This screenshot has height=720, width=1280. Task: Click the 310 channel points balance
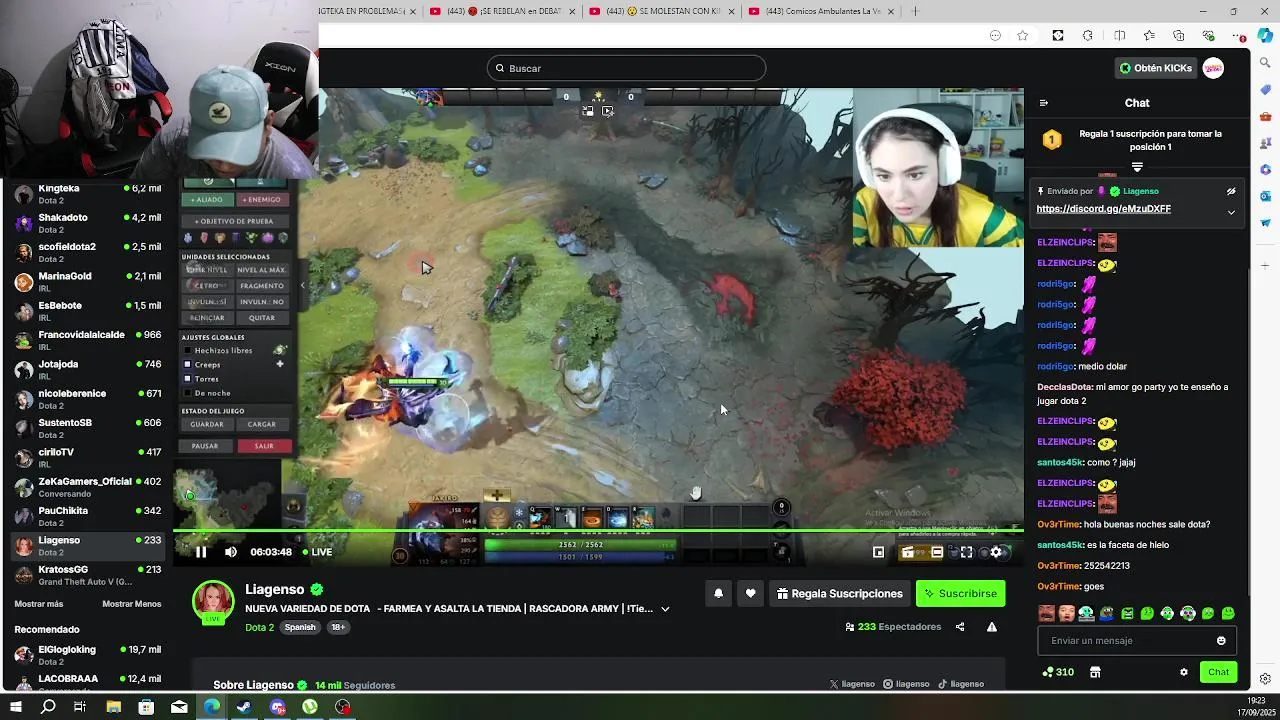pyautogui.click(x=1058, y=672)
